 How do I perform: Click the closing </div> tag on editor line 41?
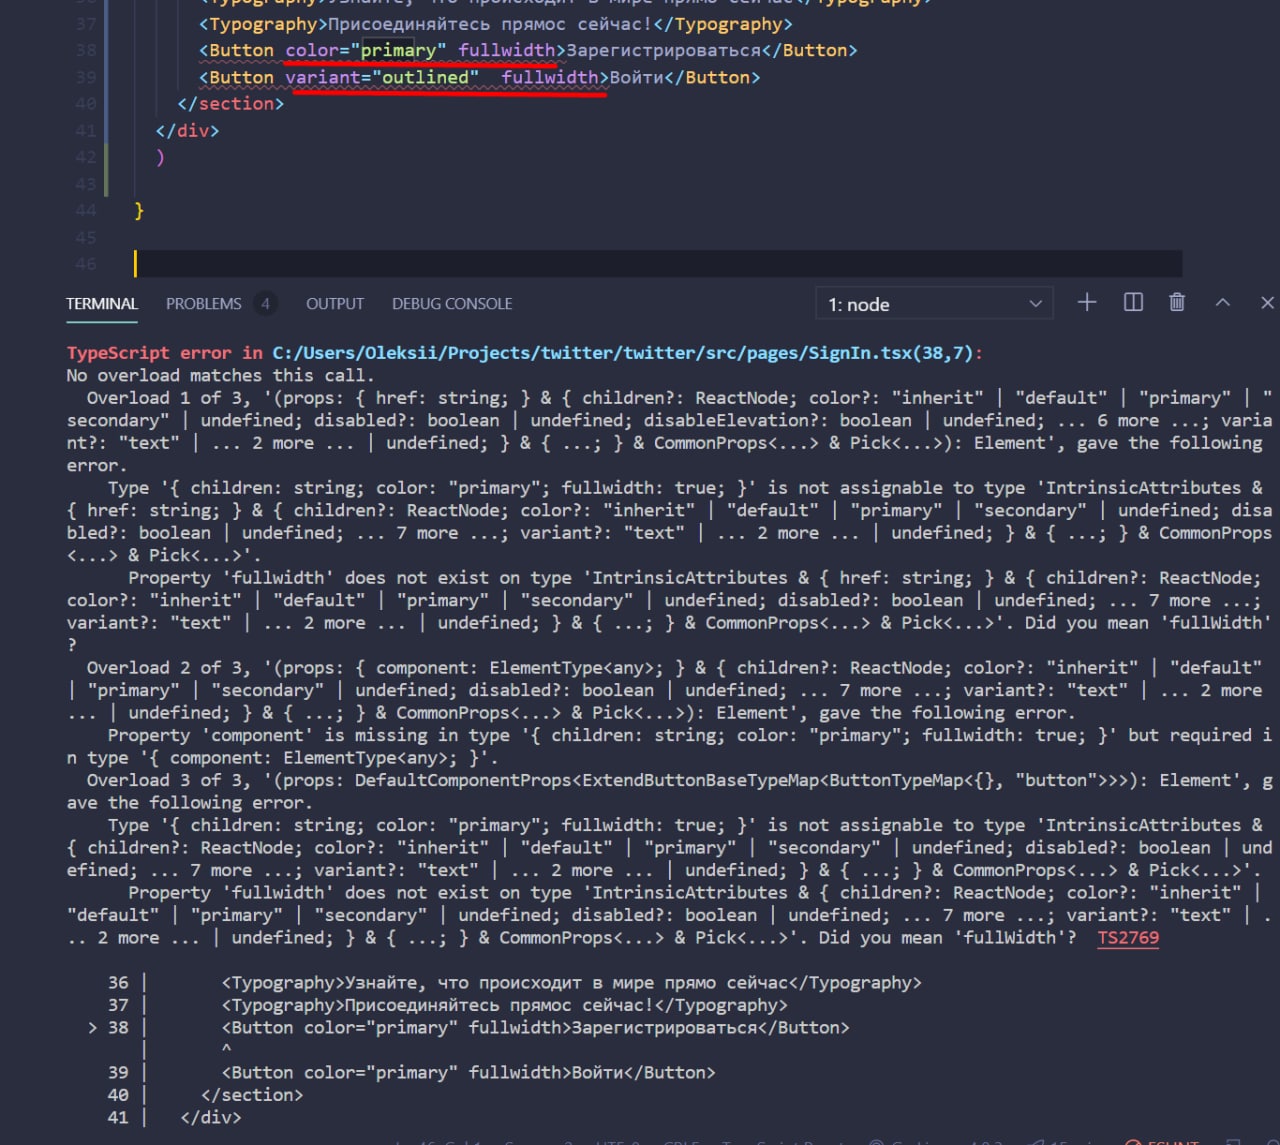187,131
